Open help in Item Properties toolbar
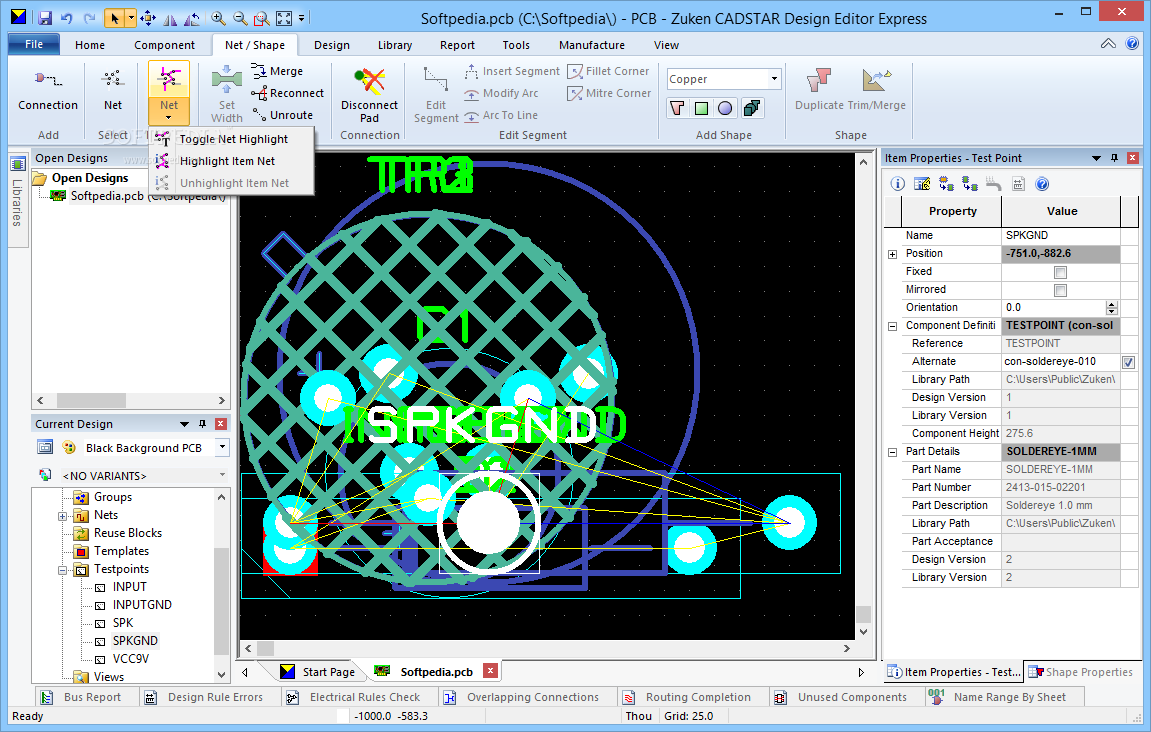1151x732 pixels. [1042, 184]
